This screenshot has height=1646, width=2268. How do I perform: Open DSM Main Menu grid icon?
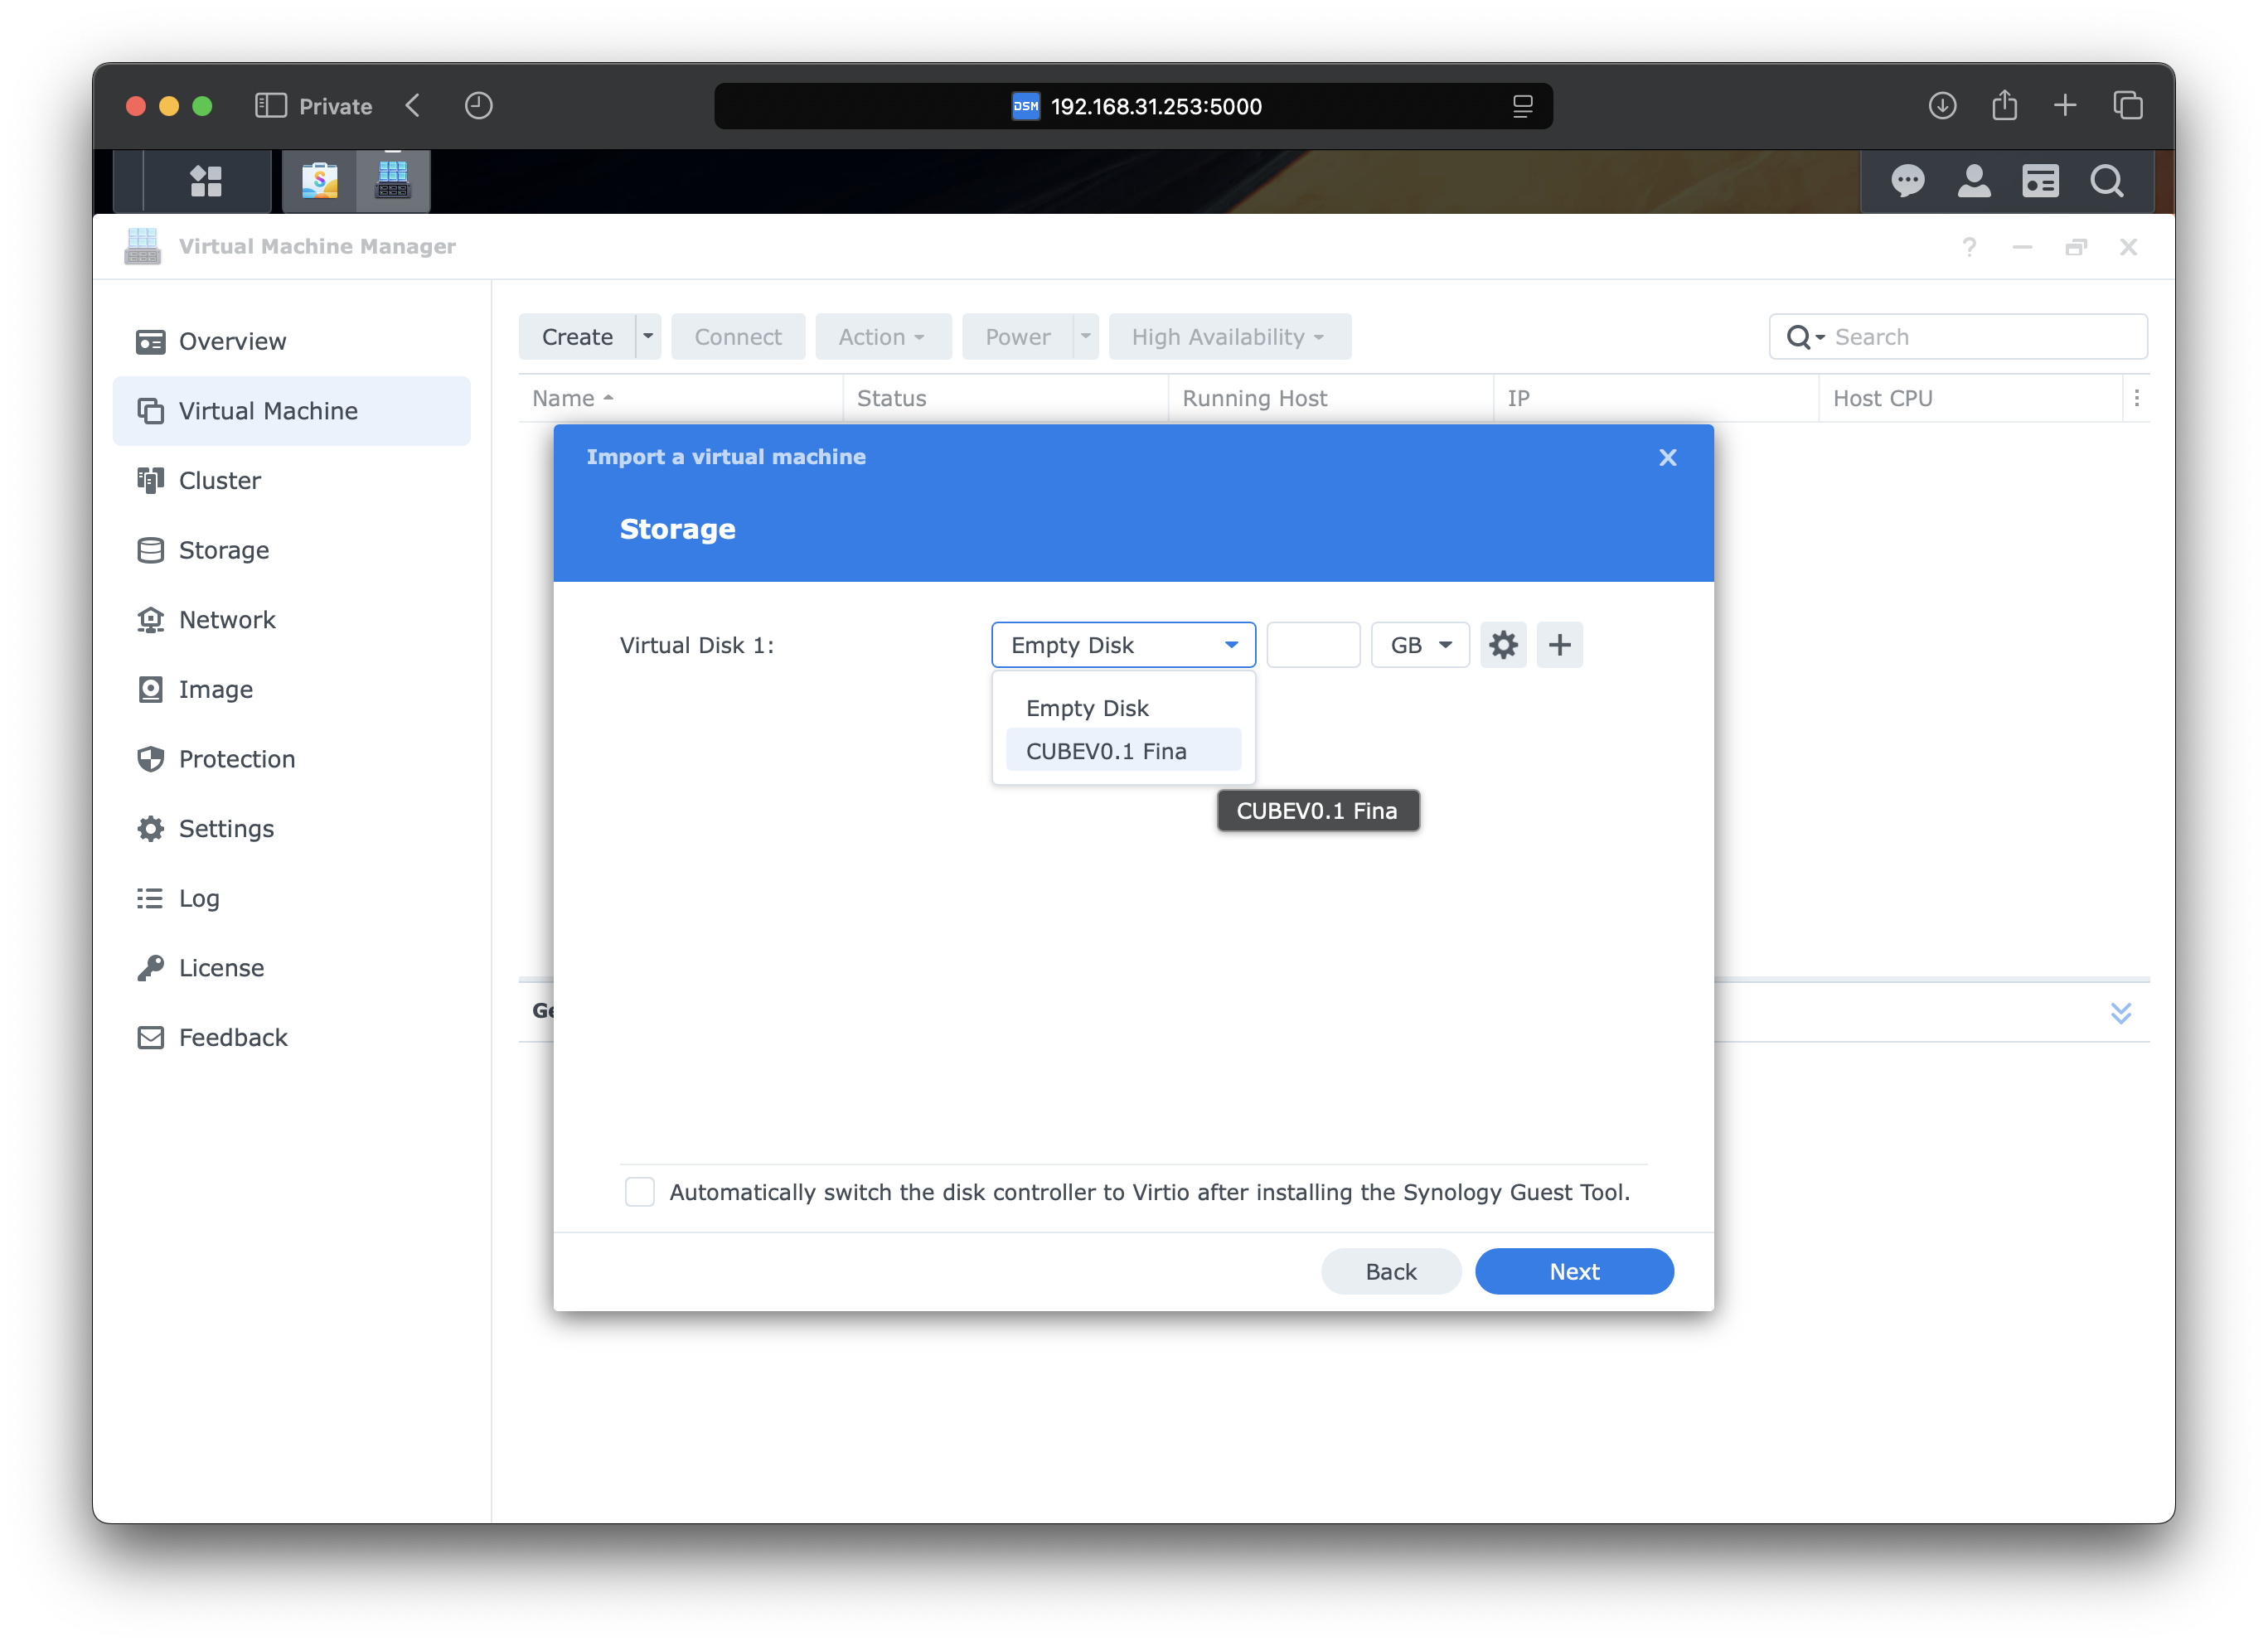pos(206,181)
